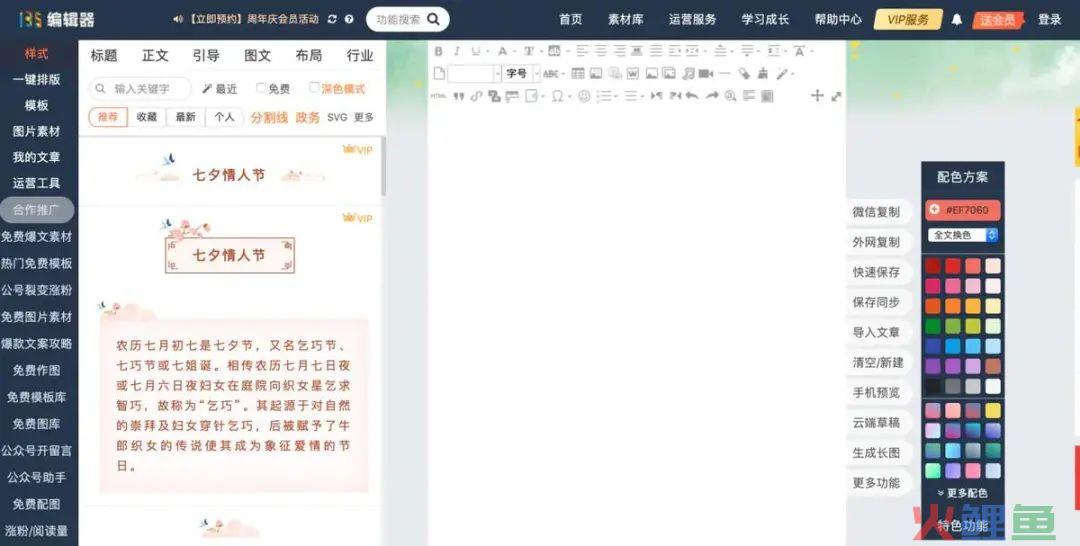
Task: Insert horizontal divider line
Action: pyautogui.click(x=725, y=74)
